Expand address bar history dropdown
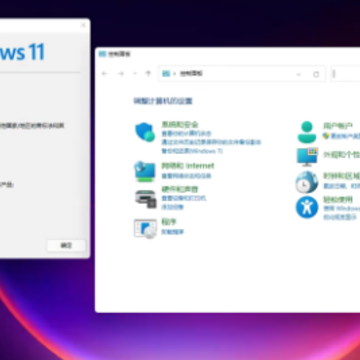This screenshot has width=360, height=360. tap(299, 74)
